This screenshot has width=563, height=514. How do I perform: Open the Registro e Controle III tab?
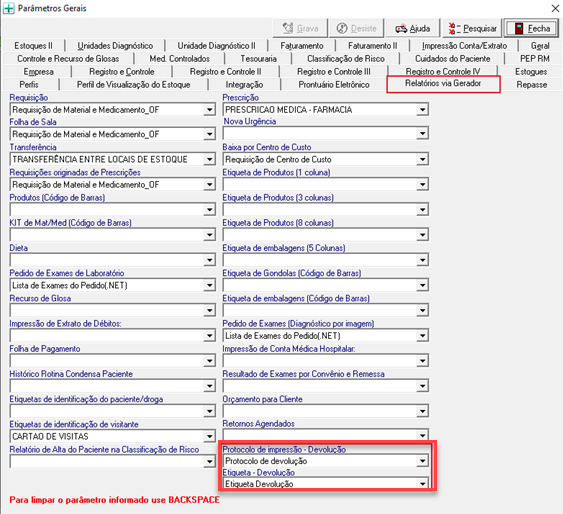pos(334,72)
